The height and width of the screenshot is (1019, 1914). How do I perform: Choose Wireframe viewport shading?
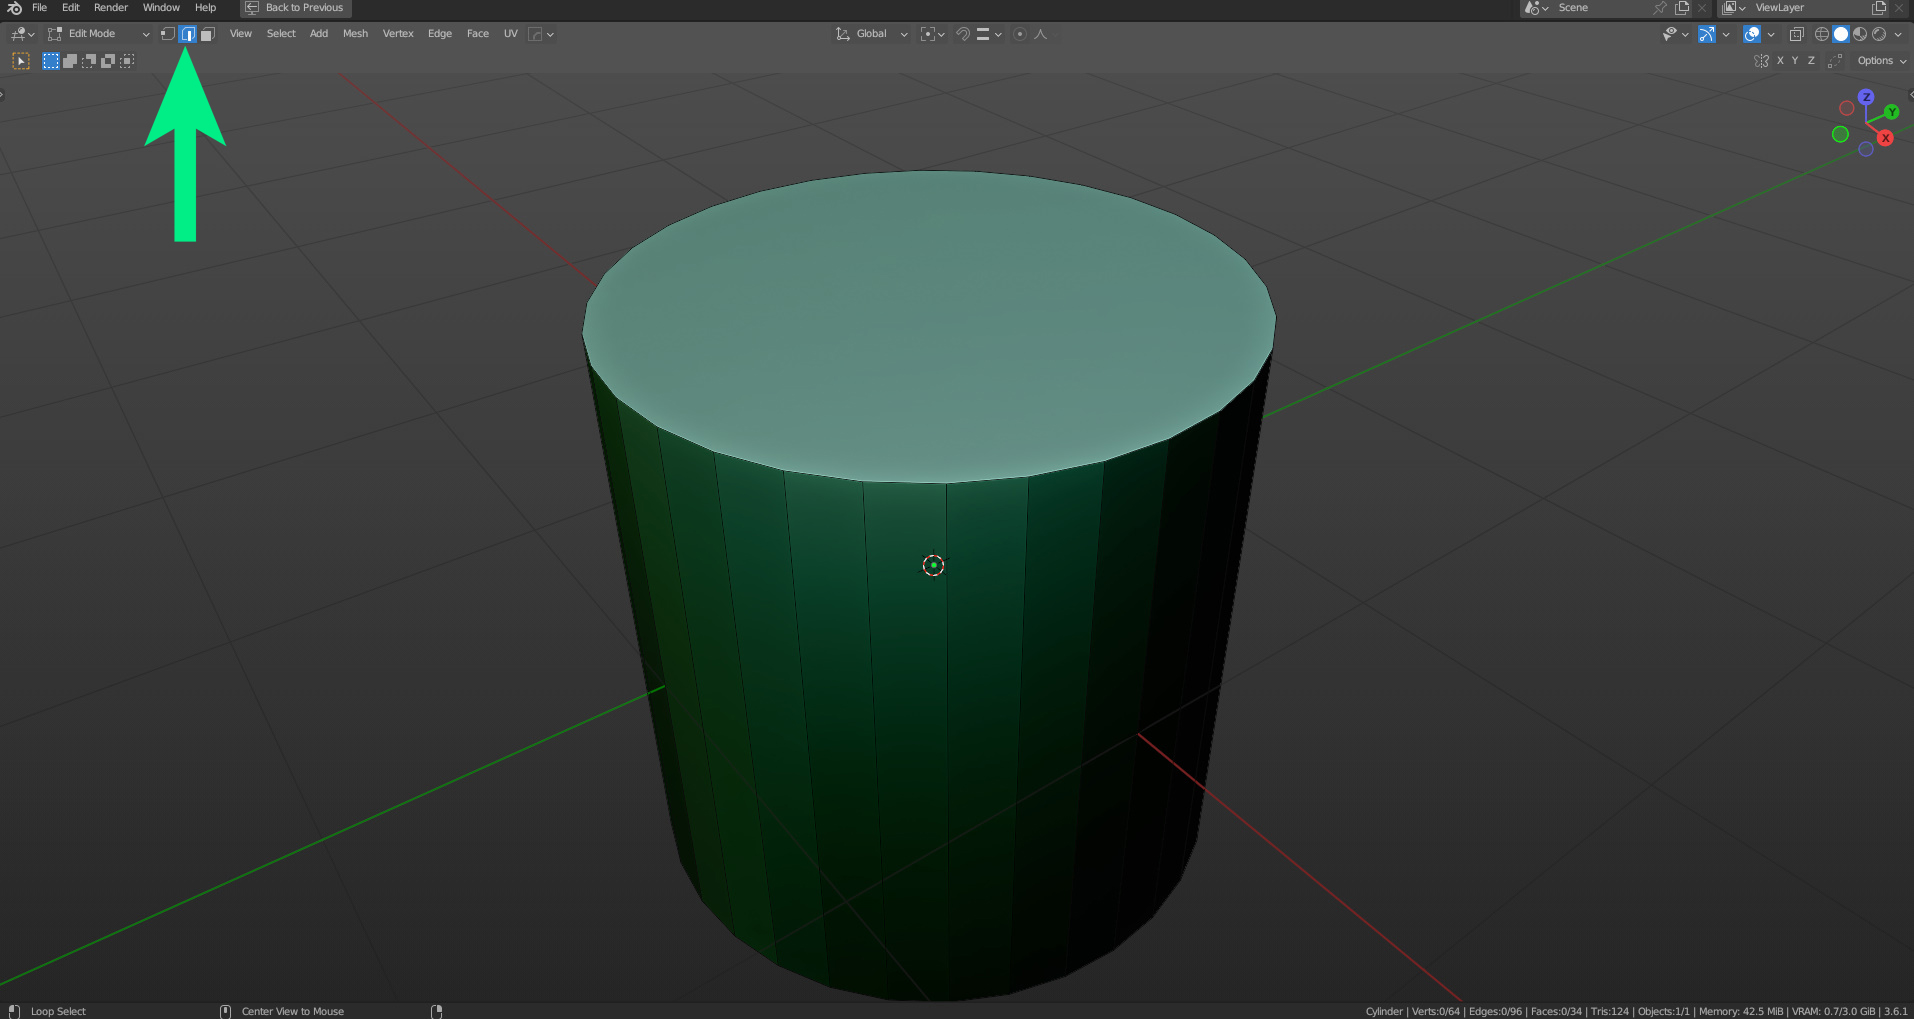(1822, 34)
